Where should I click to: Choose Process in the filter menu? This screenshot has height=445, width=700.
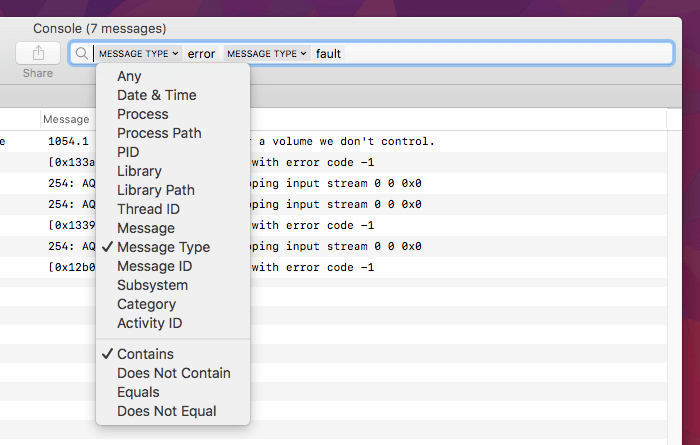(173, 114)
